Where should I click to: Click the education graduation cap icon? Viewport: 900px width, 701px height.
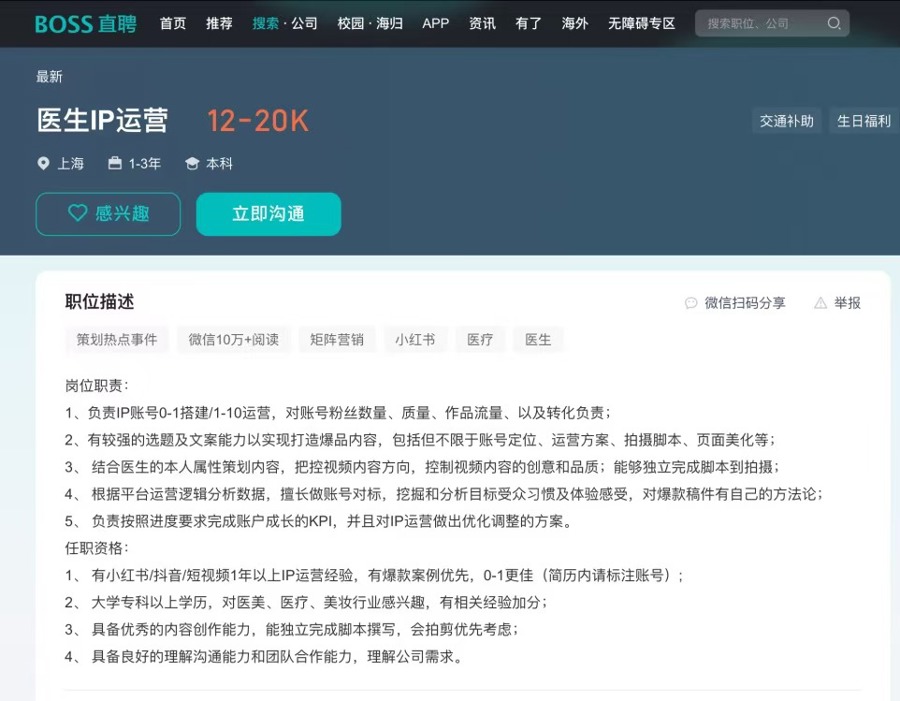tap(192, 163)
